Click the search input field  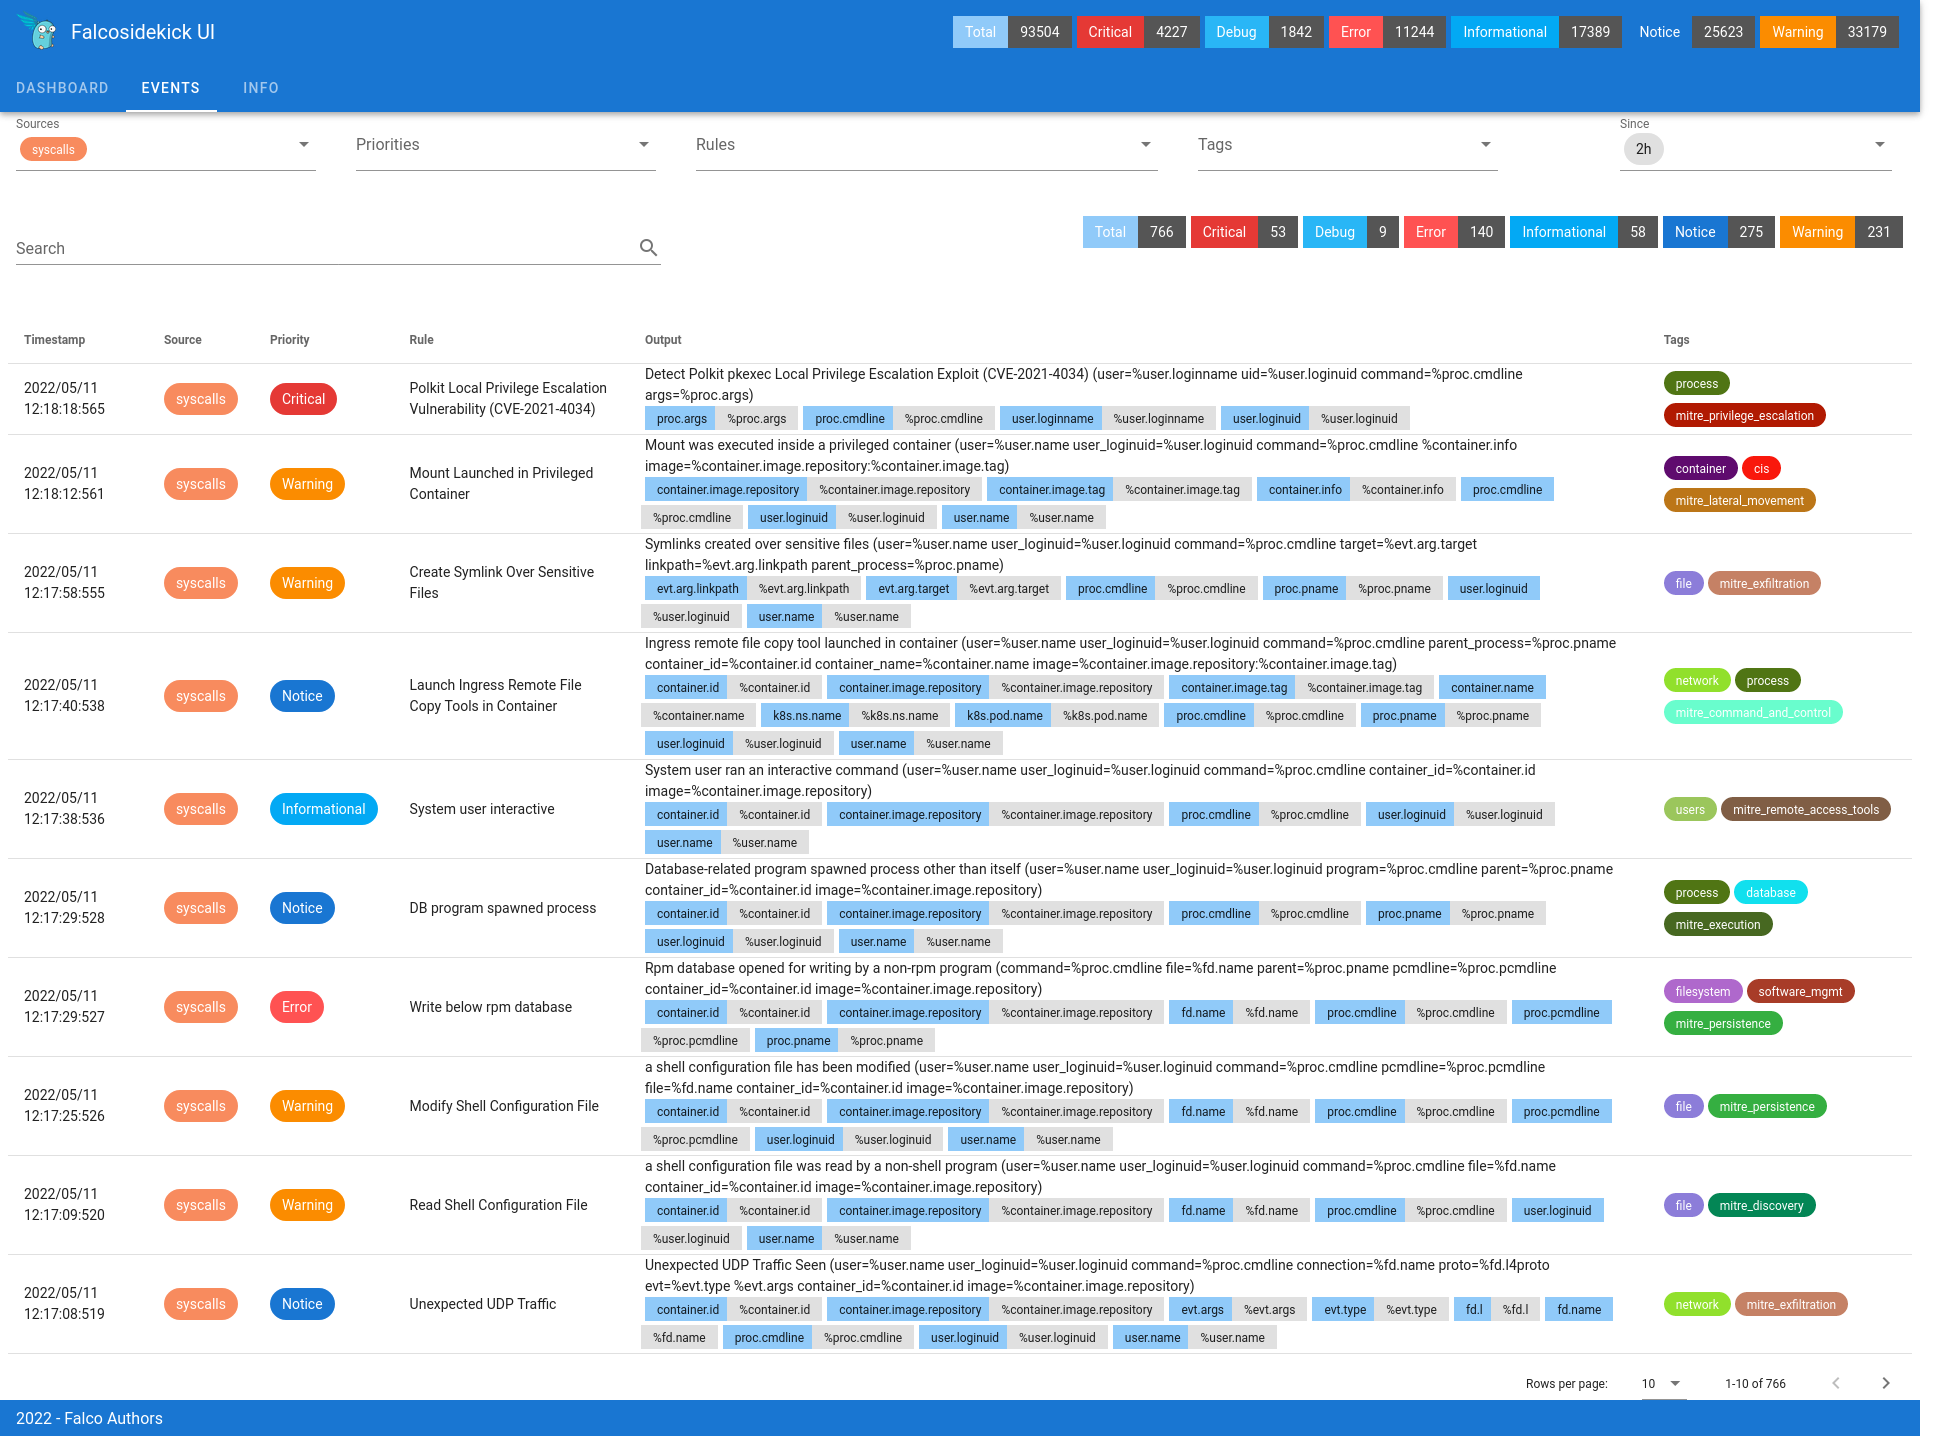pyautogui.click(x=321, y=248)
